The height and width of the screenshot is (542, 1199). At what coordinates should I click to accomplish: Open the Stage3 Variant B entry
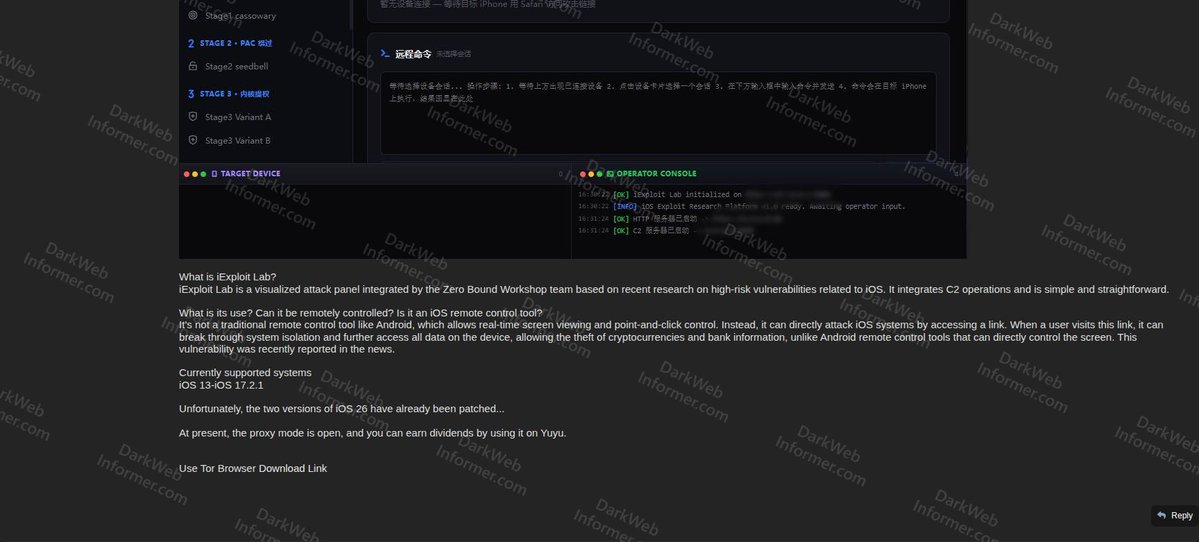pos(238,141)
